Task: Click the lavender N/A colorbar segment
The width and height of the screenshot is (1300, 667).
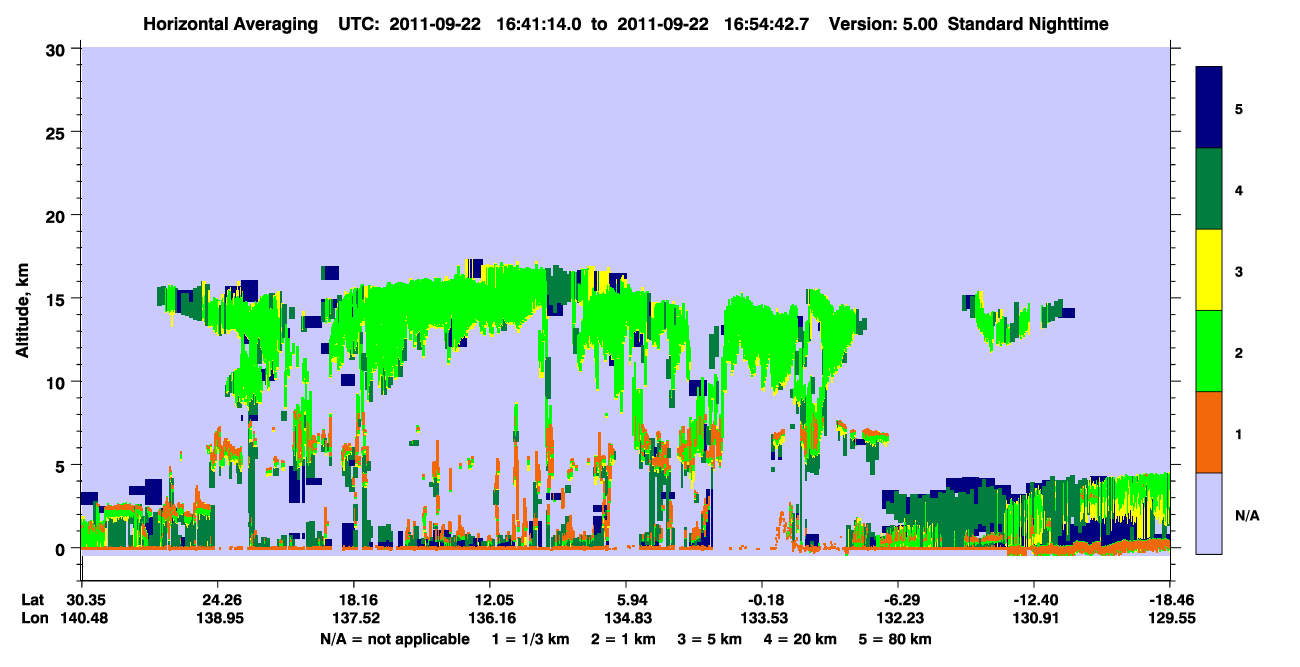Action: [1209, 513]
